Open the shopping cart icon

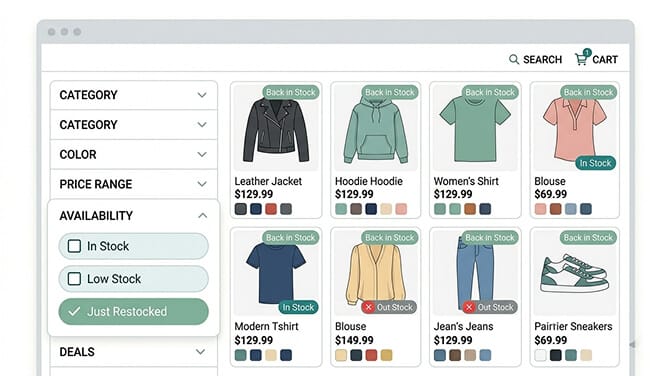tap(582, 58)
